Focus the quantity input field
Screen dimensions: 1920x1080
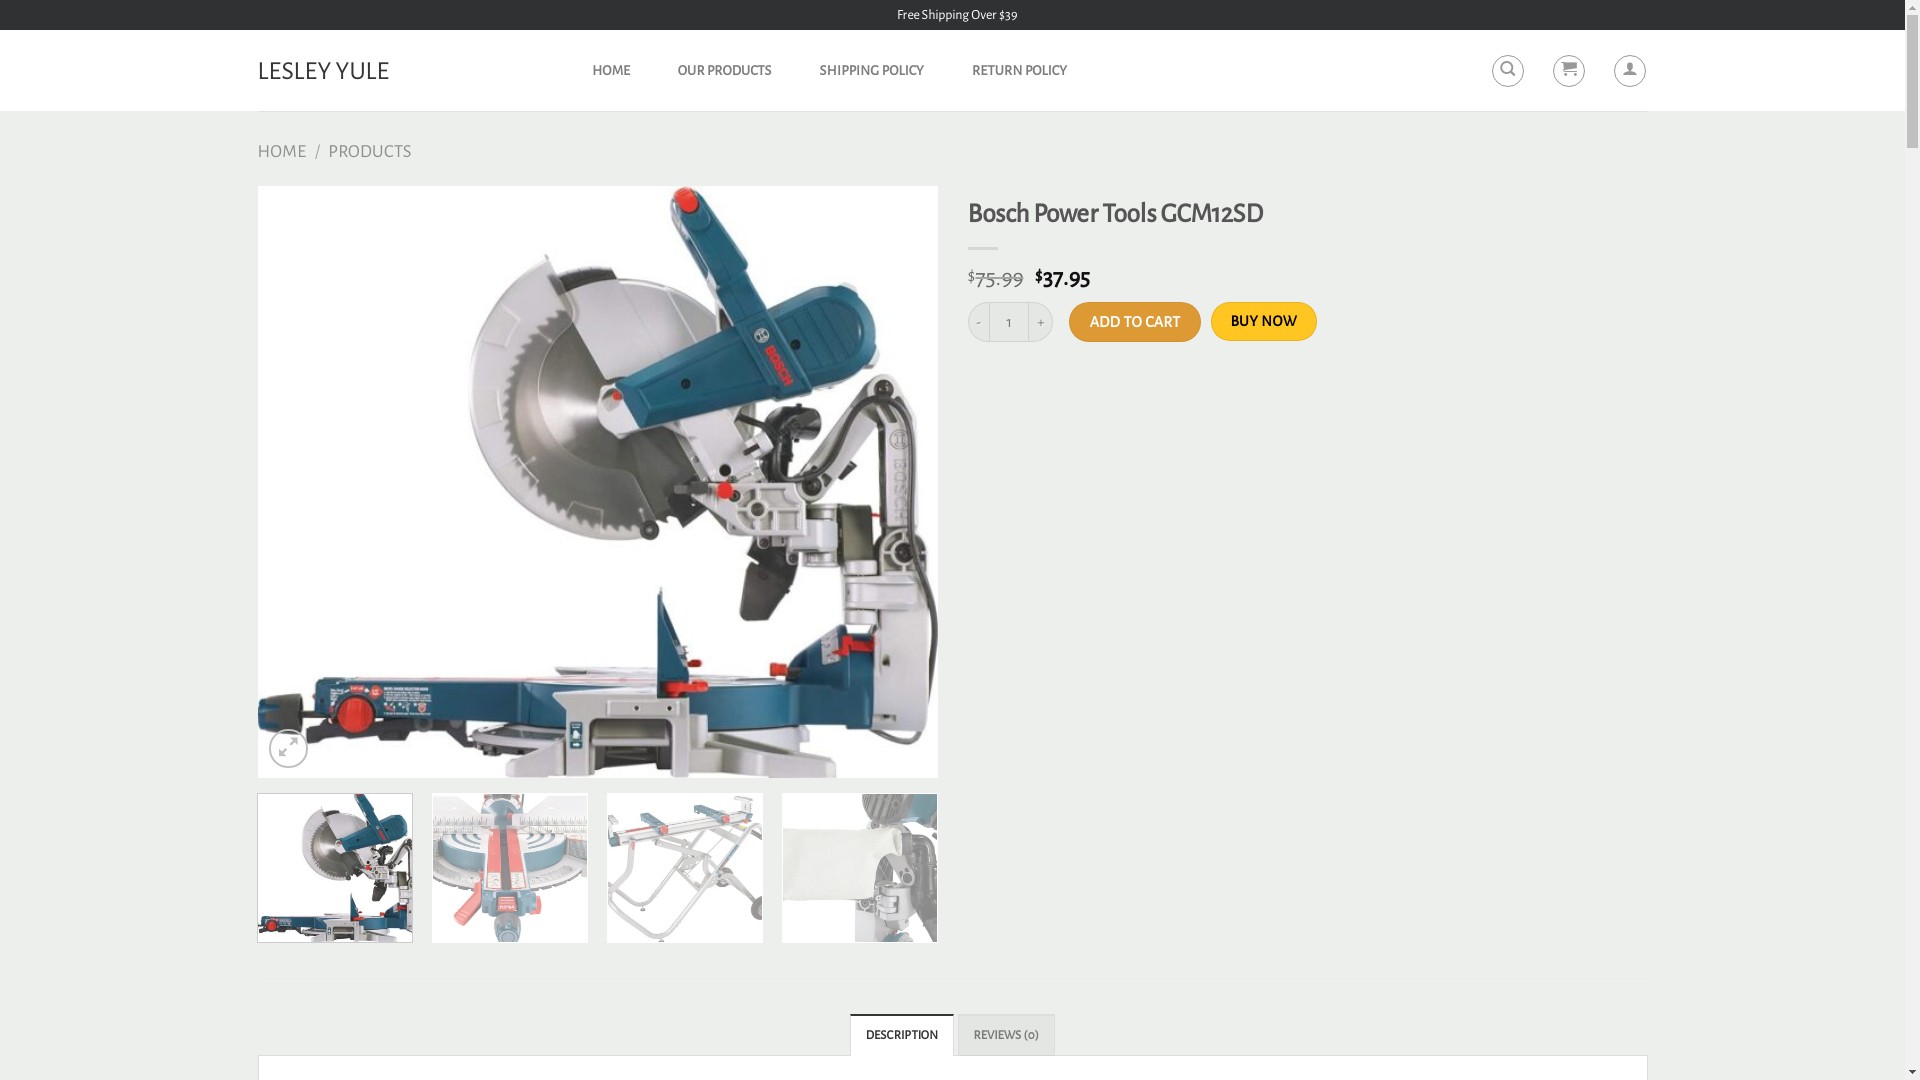click(1009, 322)
